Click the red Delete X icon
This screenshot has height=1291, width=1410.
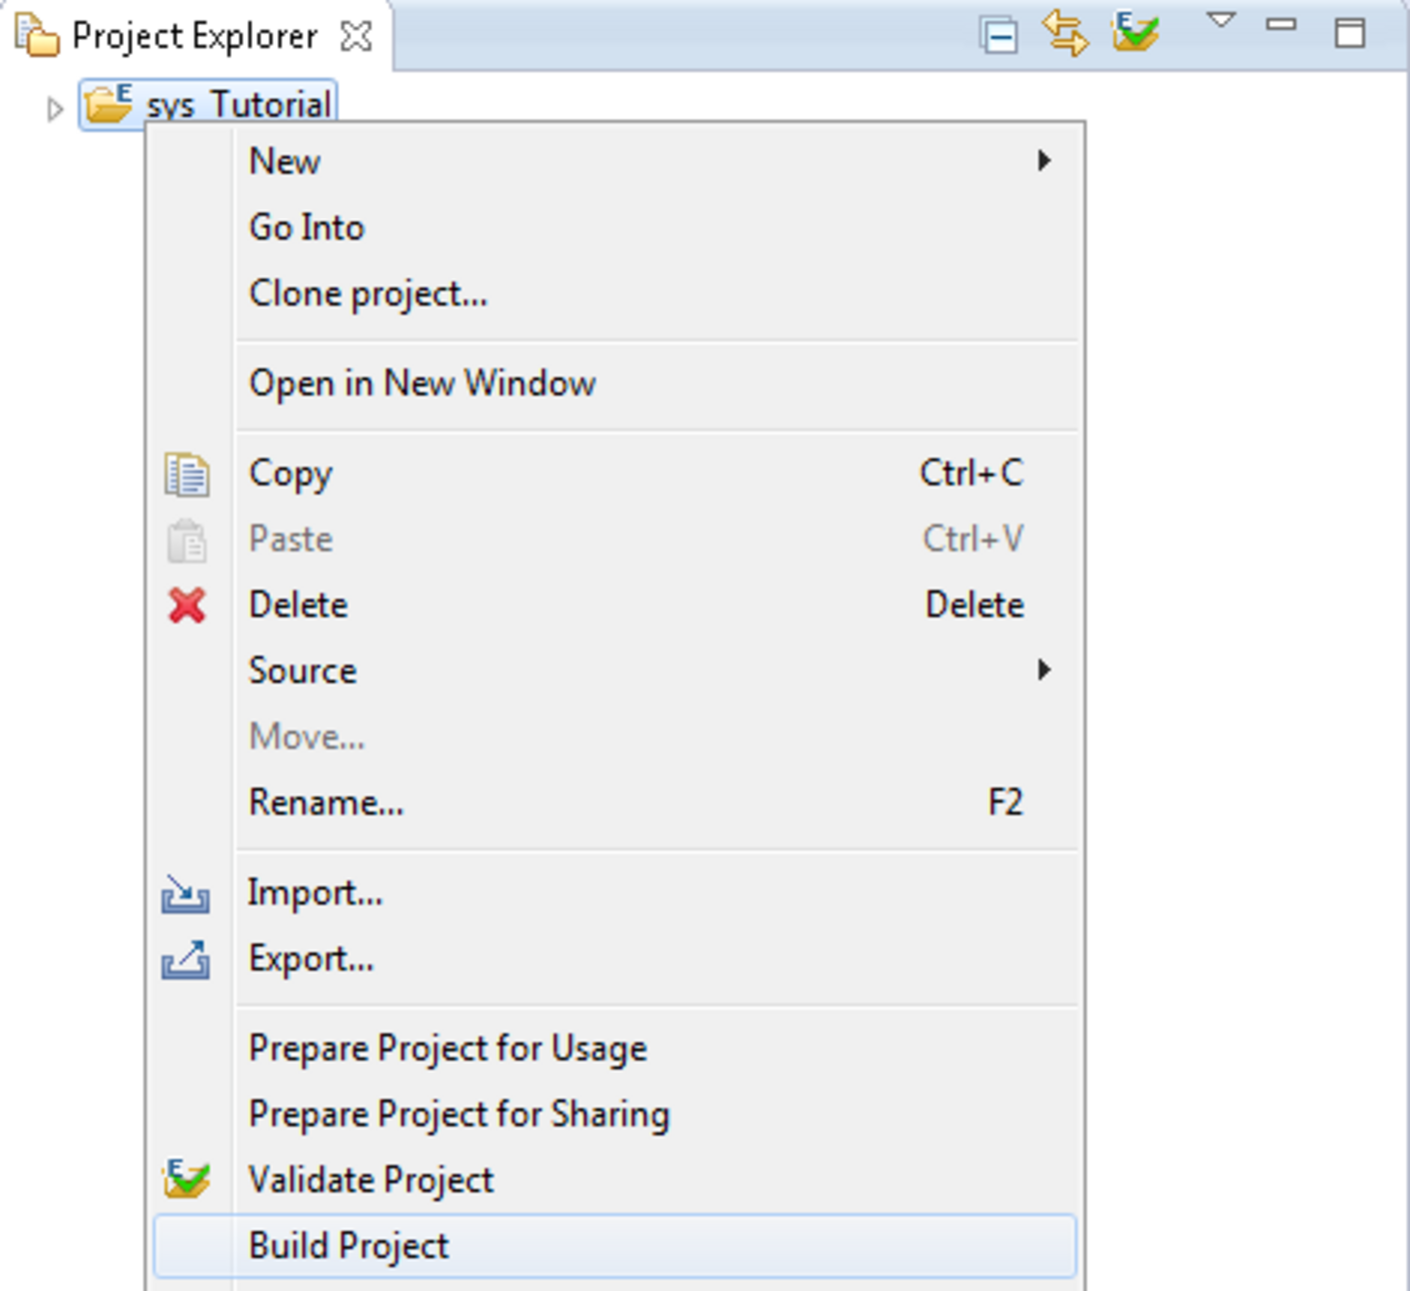(187, 605)
